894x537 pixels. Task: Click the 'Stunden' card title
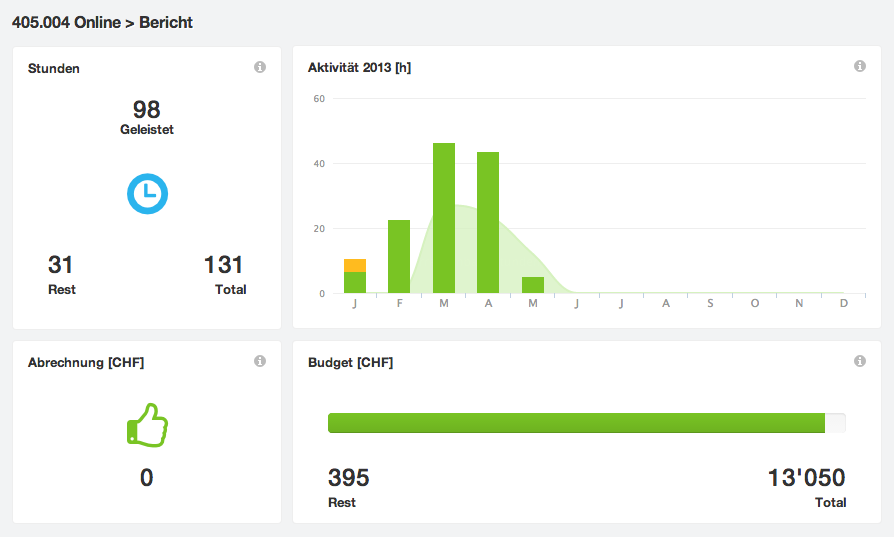coord(54,68)
